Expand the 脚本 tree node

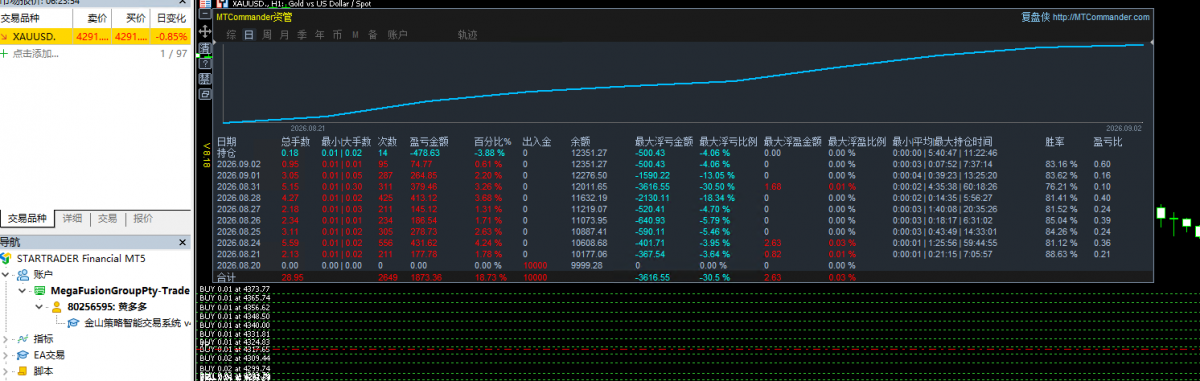(x=5, y=371)
